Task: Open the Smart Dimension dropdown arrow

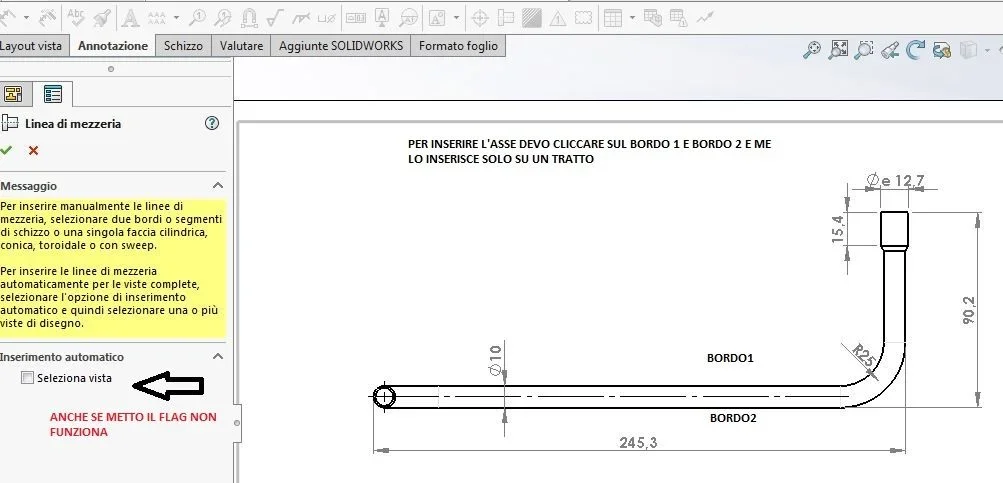Action: (x=26, y=18)
